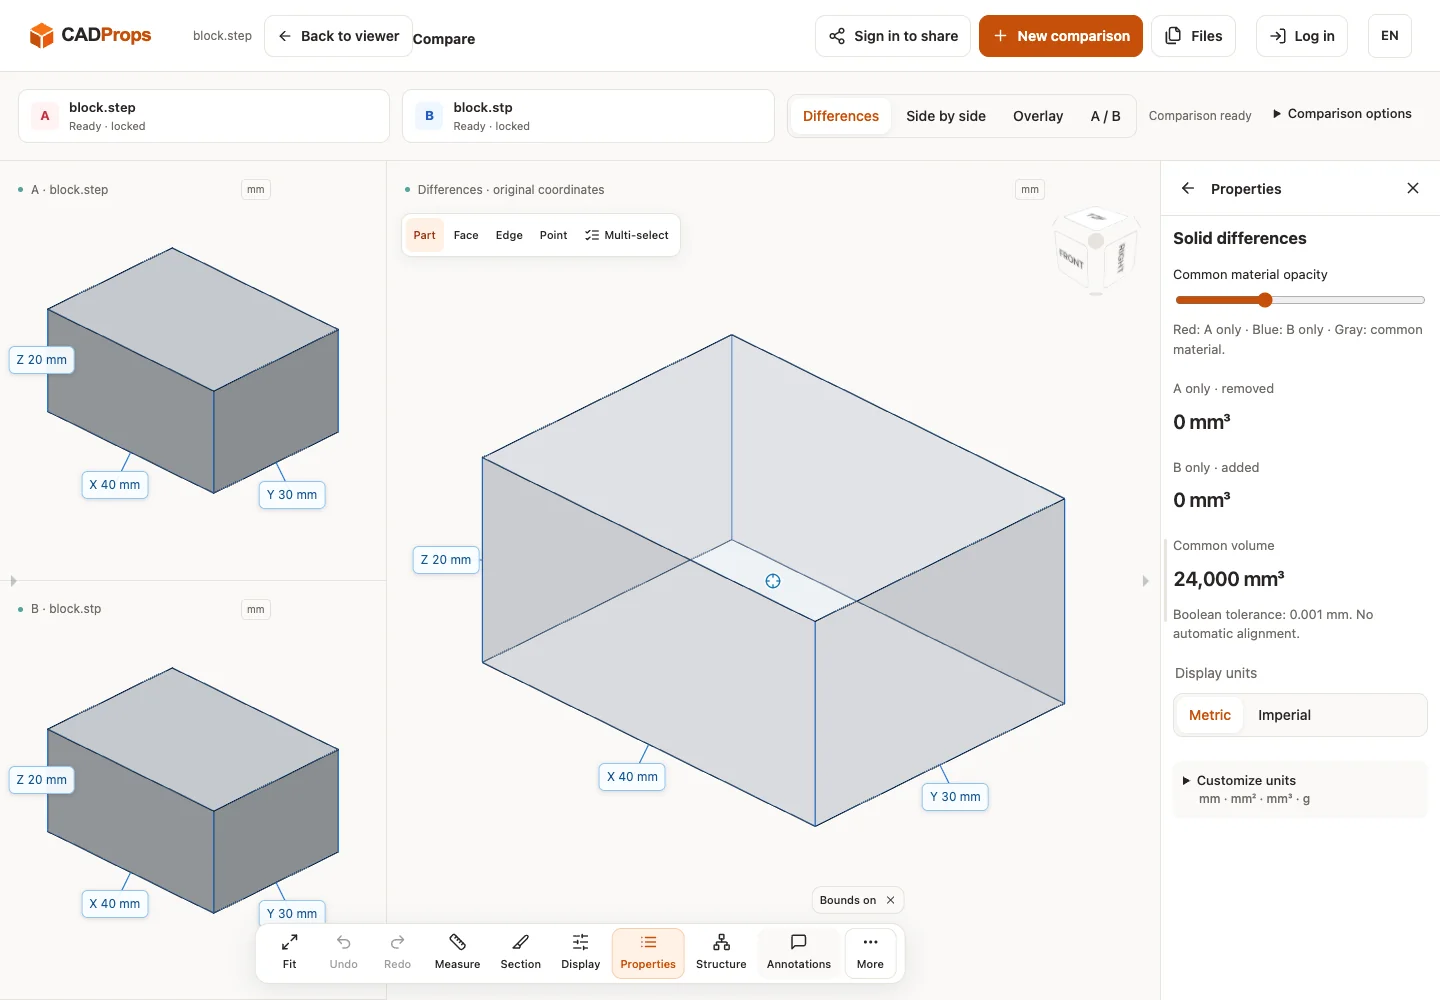Activate the Section tool

tap(520, 952)
